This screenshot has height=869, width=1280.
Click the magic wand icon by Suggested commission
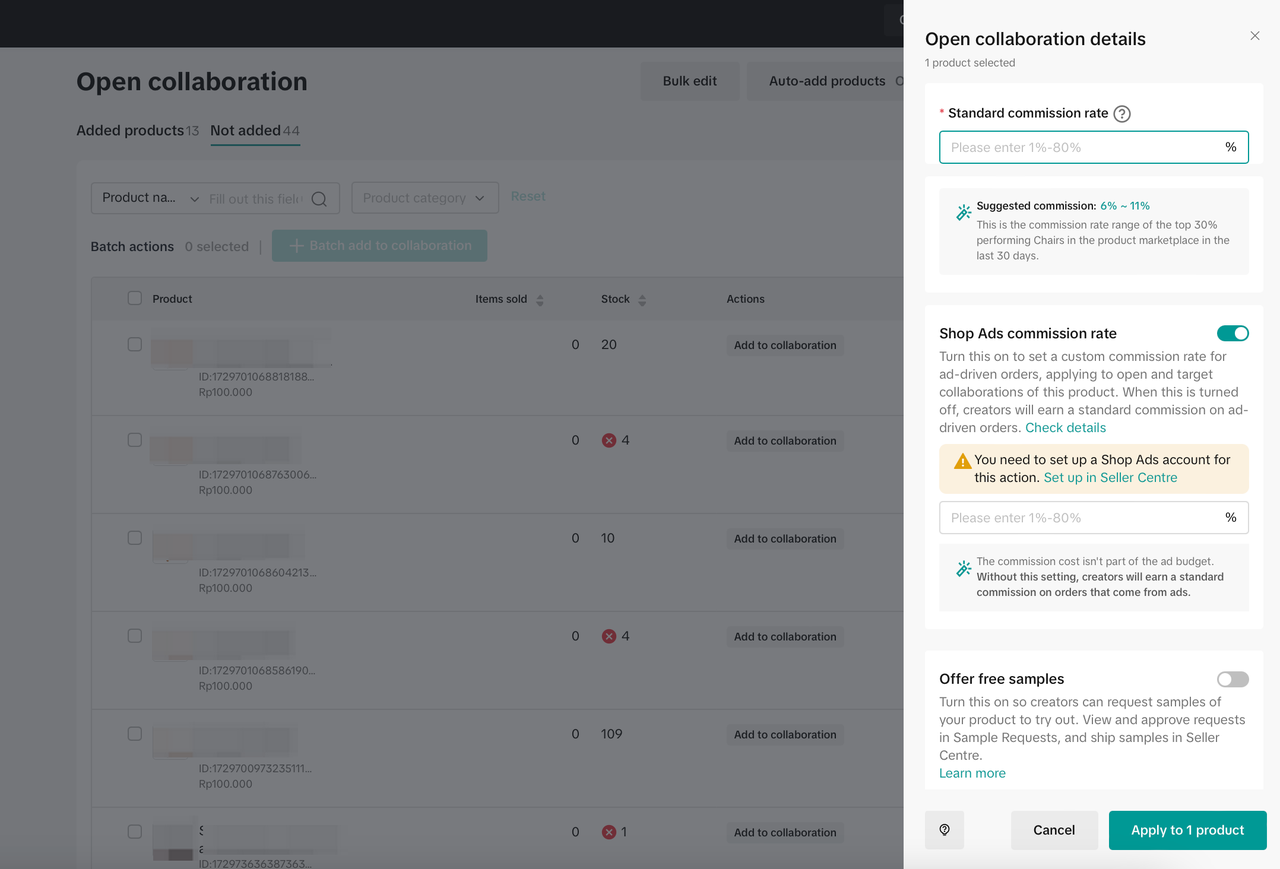click(964, 213)
